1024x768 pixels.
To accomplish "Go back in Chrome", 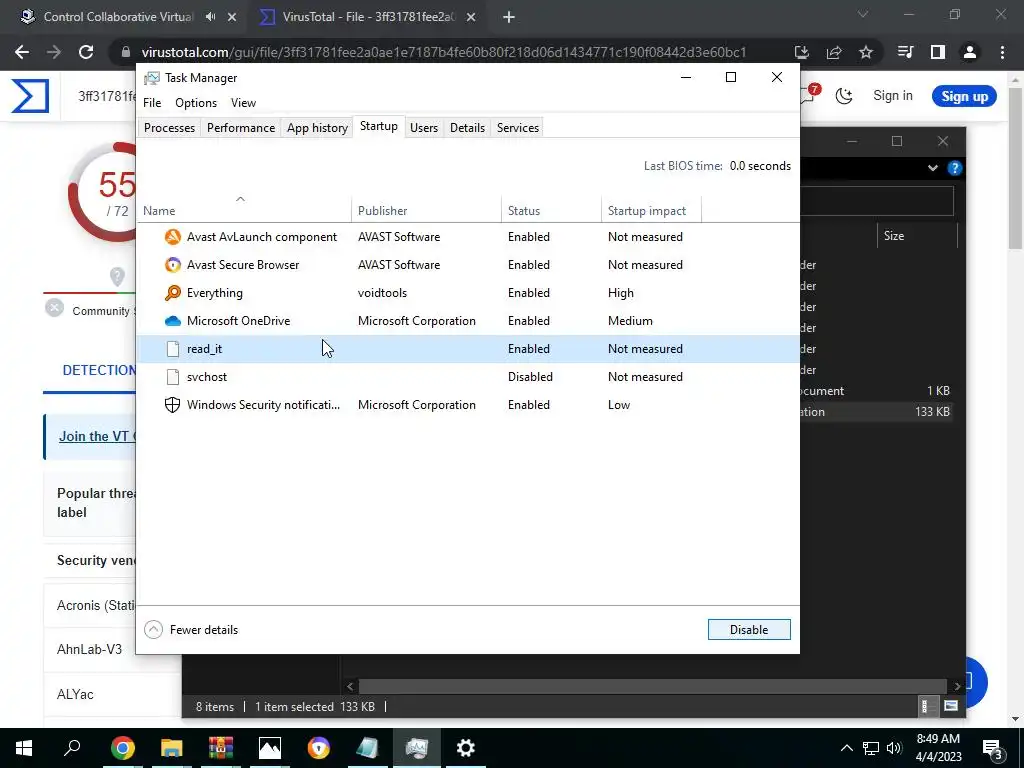I will point(22,52).
